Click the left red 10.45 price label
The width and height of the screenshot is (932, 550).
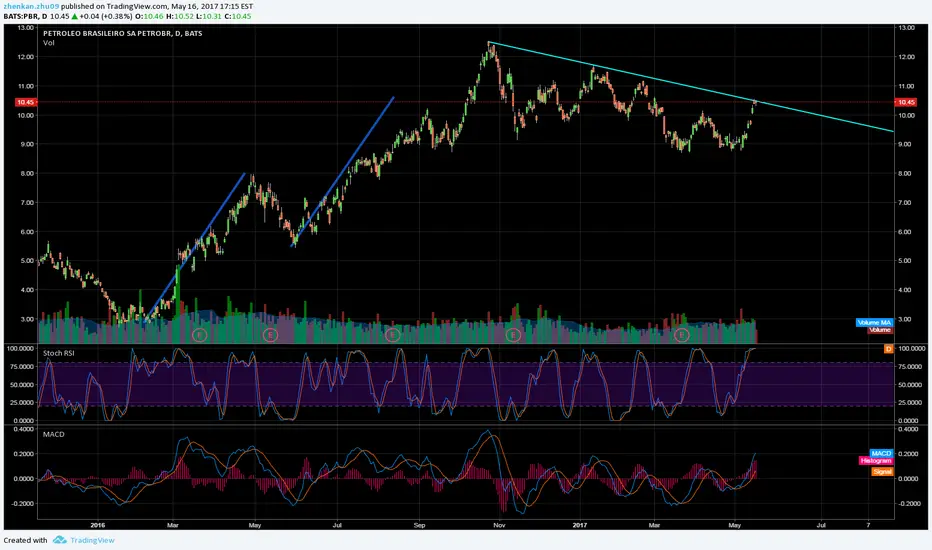[x=26, y=102]
